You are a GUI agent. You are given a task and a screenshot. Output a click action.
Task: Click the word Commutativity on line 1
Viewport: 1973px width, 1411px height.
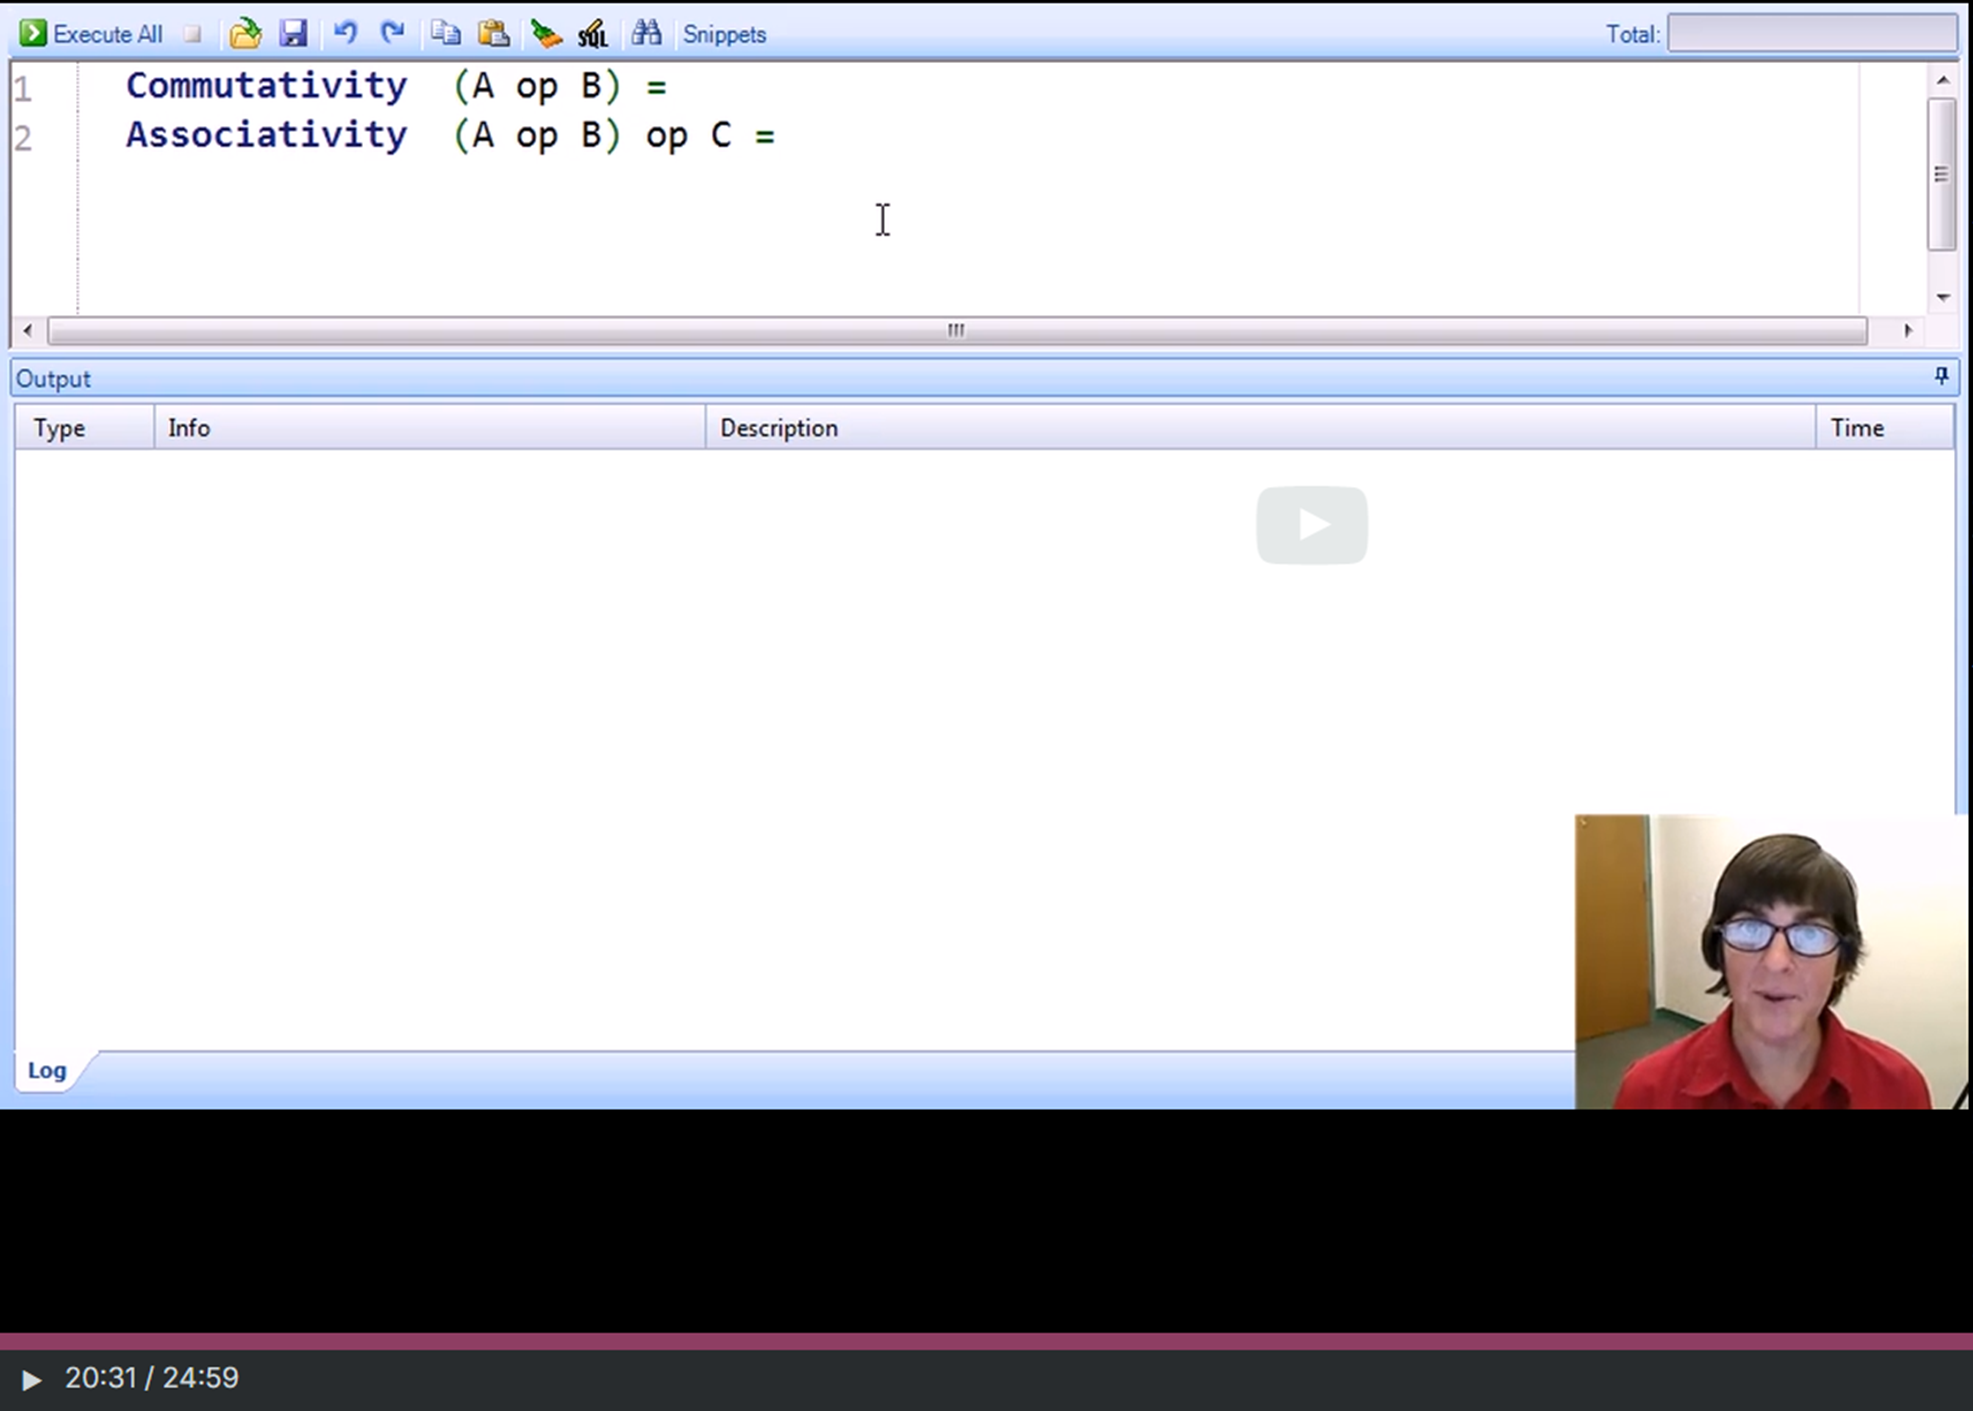(x=266, y=86)
